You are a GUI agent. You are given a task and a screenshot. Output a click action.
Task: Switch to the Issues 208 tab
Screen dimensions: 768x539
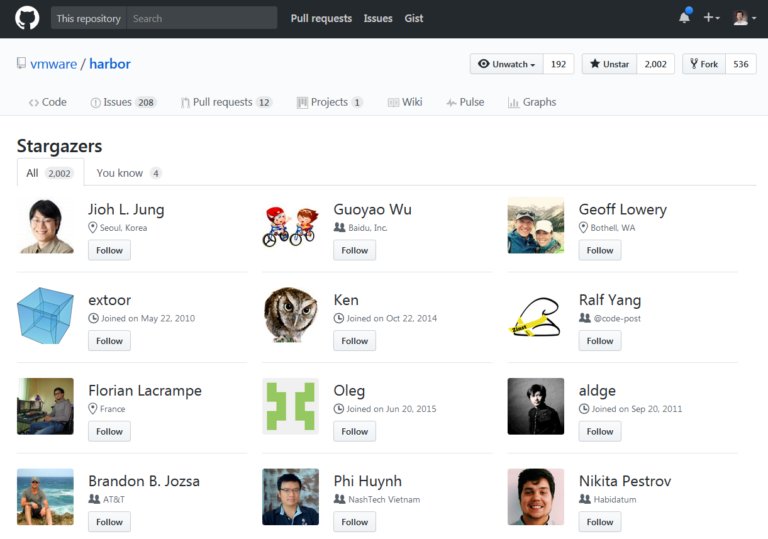(122, 102)
